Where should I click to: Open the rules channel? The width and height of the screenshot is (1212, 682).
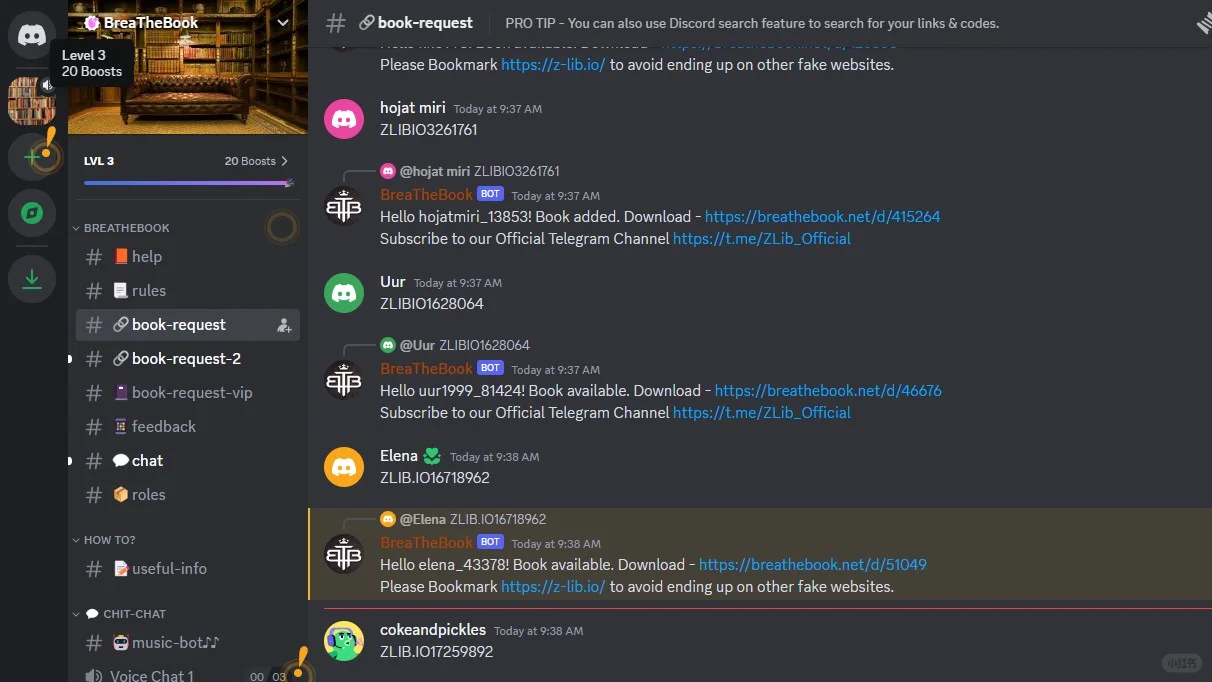(188, 290)
